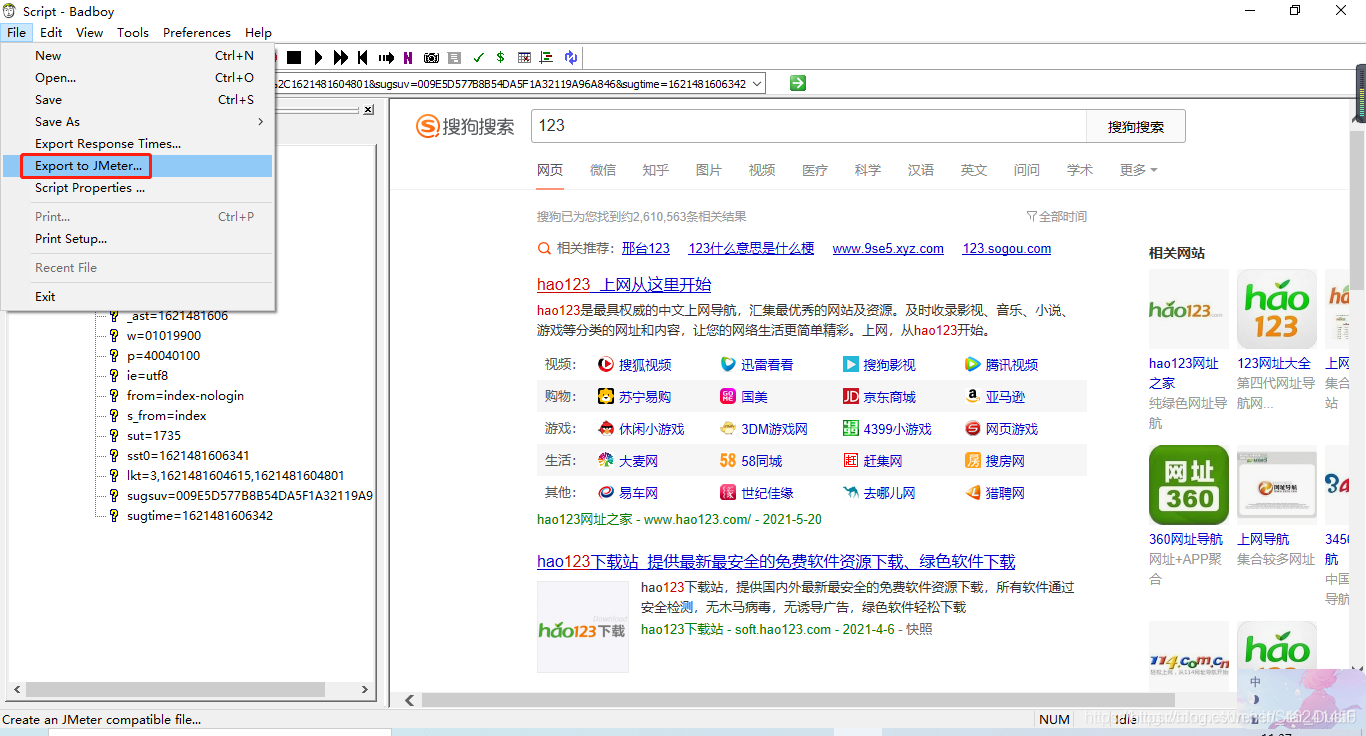Open the 邢台123 related suggestion link
The image size is (1366, 736).
coord(646,249)
